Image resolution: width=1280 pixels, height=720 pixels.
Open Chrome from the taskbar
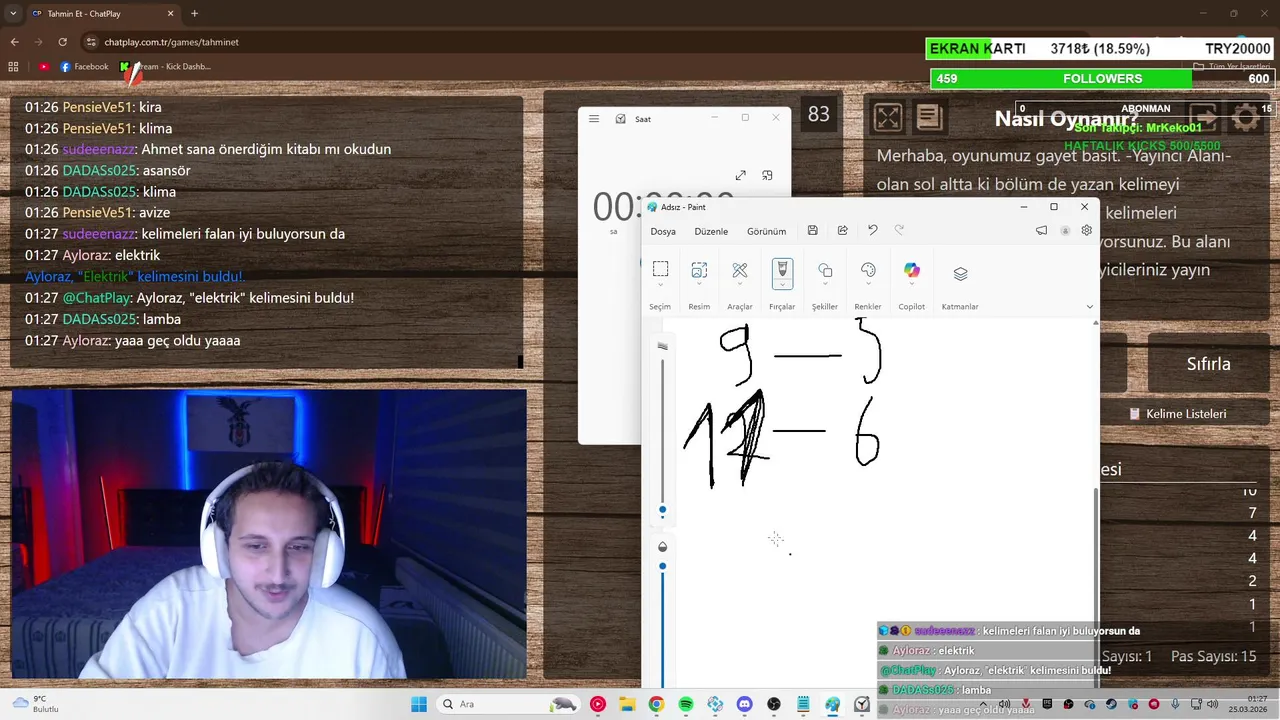point(656,704)
